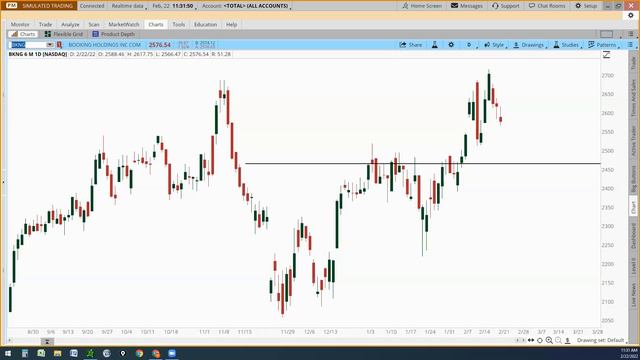This screenshot has width=640, height=360.
Task: Open File Explorer in taskbar
Action: [x=58, y=353]
